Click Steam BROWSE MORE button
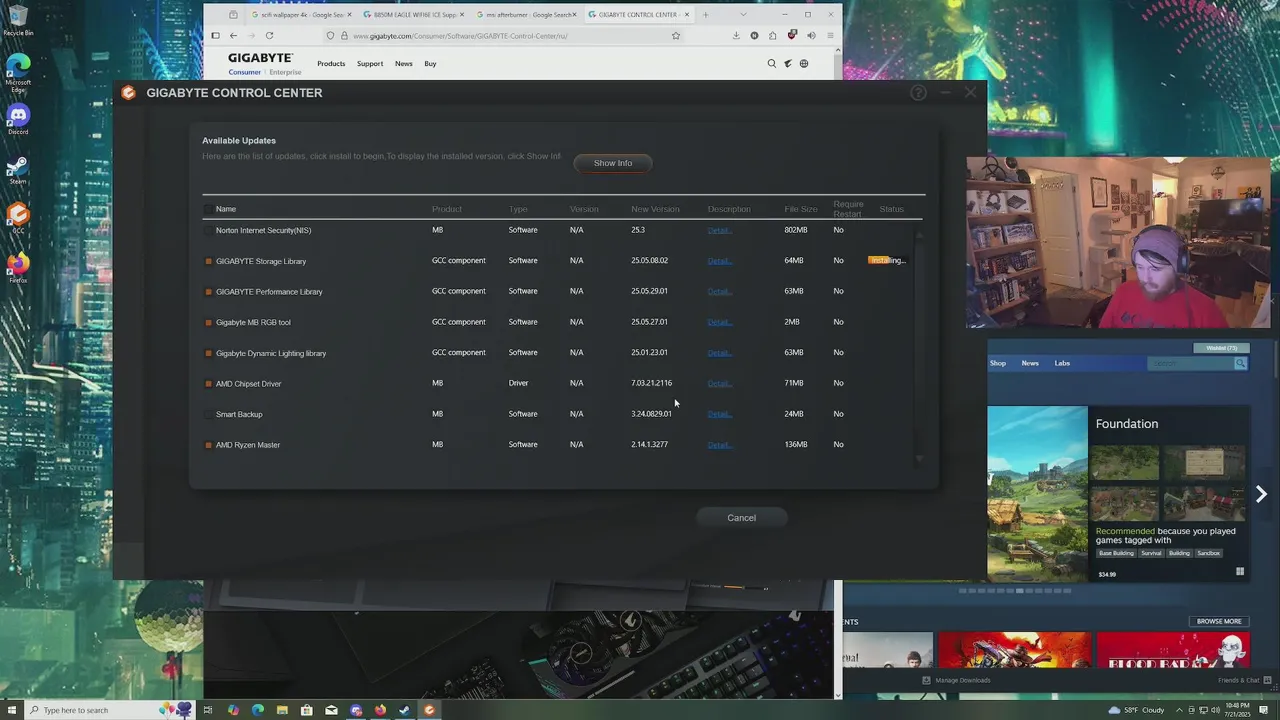This screenshot has height=720, width=1280. [1219, 622]
